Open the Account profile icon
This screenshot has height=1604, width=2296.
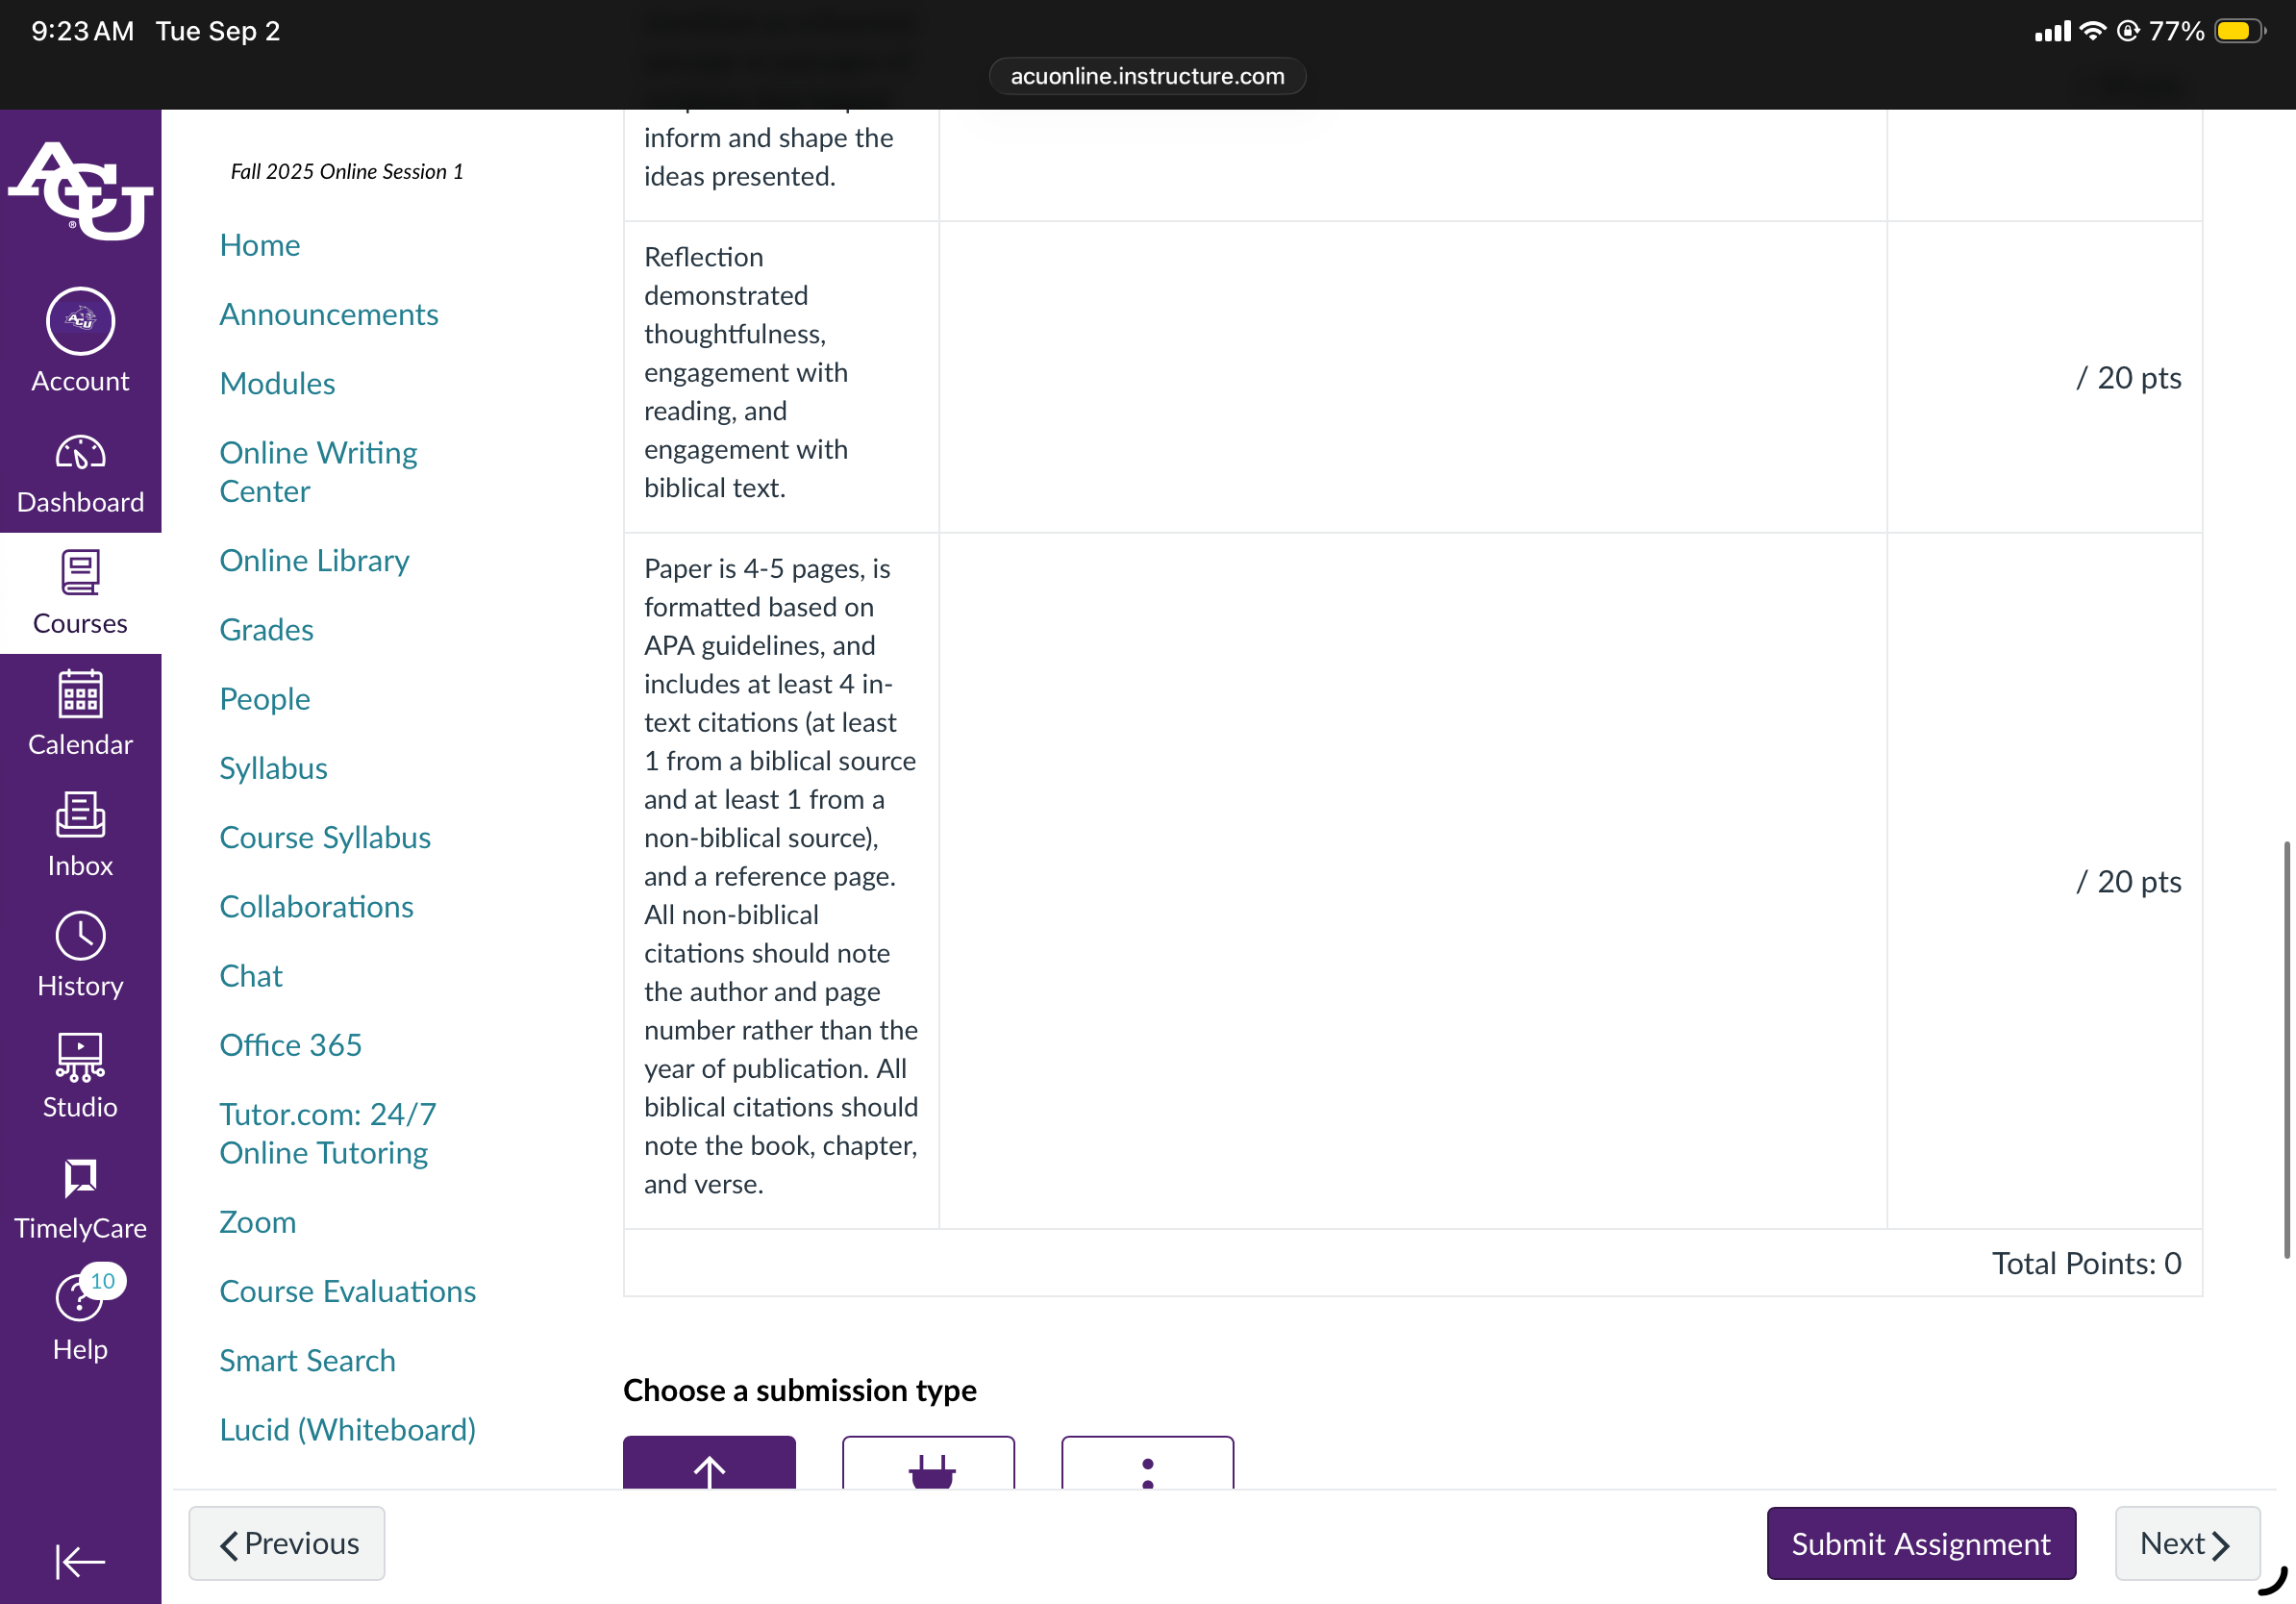80,321
